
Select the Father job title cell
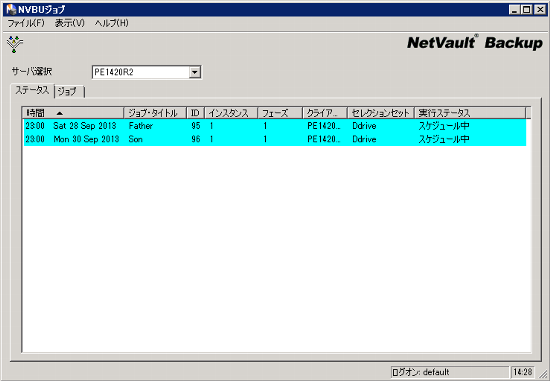click(x=141, y=126)
